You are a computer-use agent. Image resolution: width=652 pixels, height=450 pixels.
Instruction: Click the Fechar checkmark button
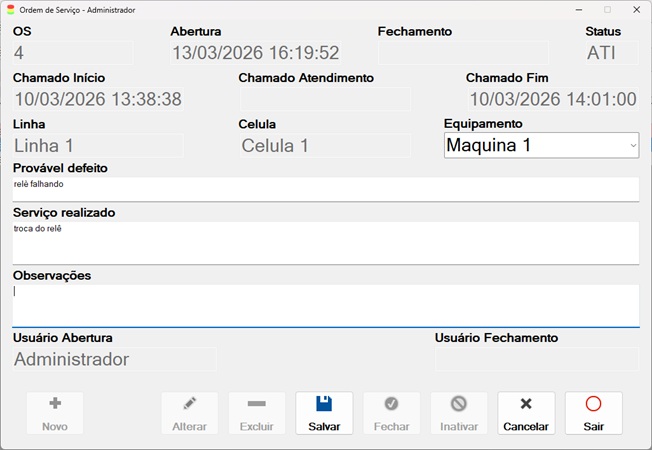(391, 413)
